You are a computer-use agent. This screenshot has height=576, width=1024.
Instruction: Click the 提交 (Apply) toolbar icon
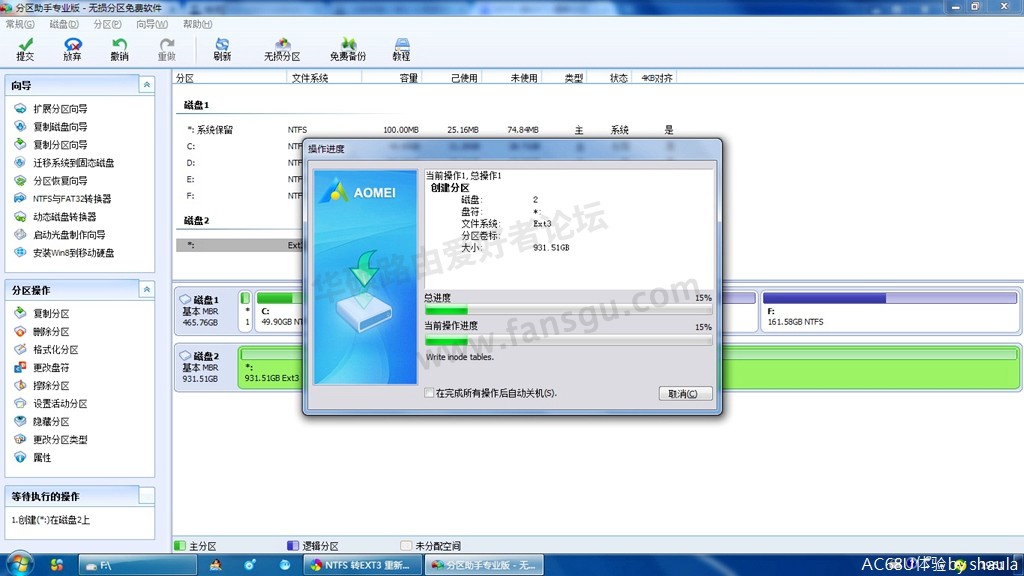[25, 49]
